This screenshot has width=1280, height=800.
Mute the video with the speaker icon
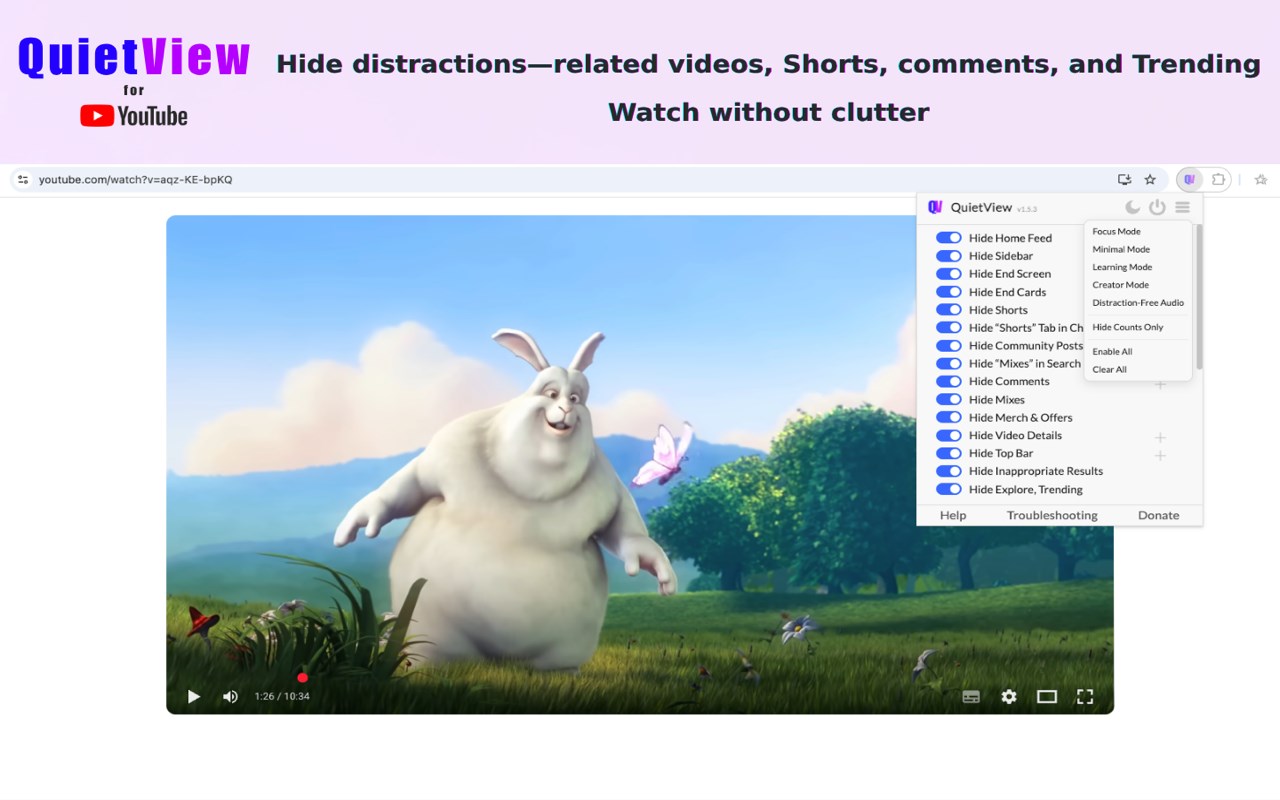click(230, 696)
